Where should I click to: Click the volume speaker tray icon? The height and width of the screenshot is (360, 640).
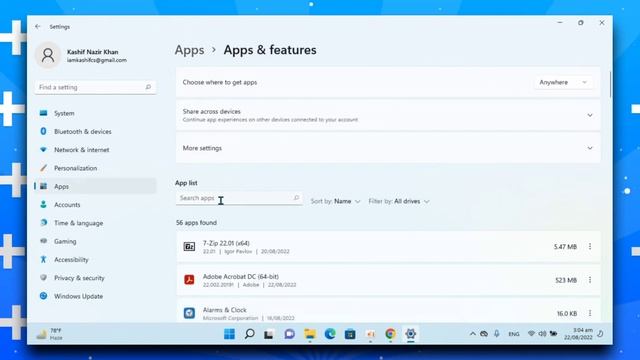pyautogui.click(x=542, y=333)
